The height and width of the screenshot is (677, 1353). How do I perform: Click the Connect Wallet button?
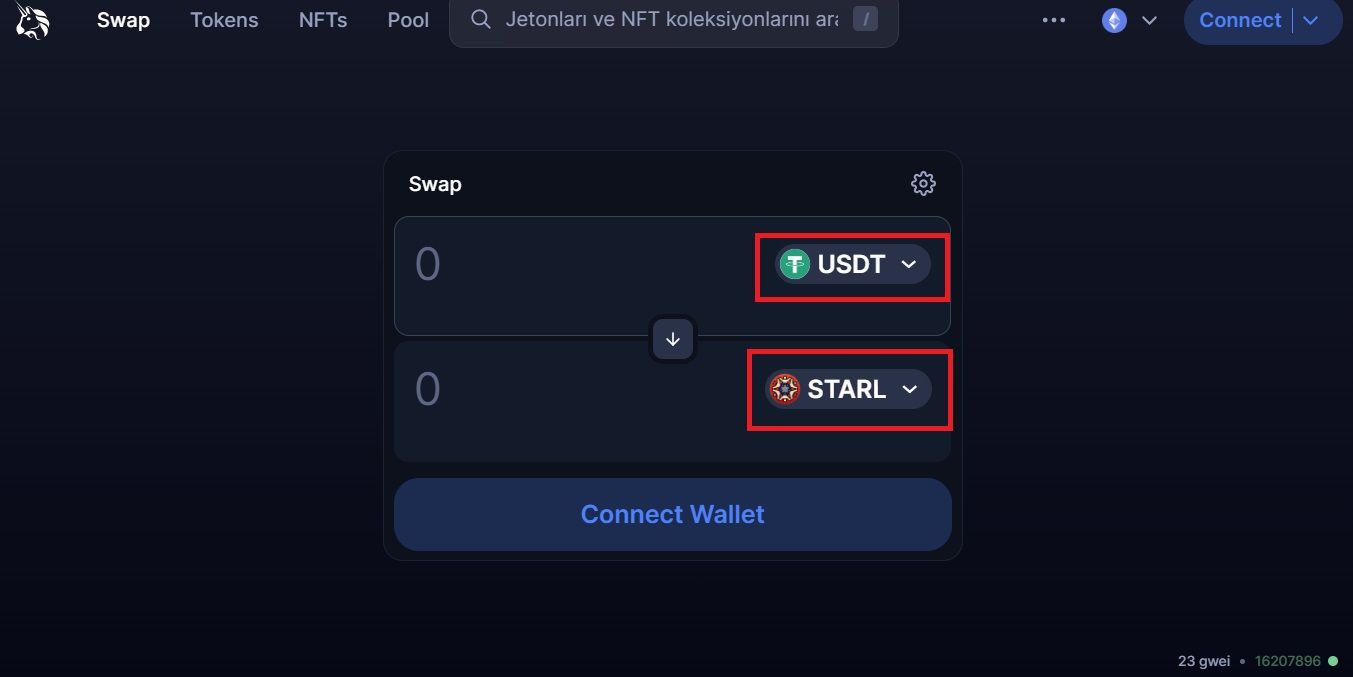pyautogui.click(x=673, y=514)
